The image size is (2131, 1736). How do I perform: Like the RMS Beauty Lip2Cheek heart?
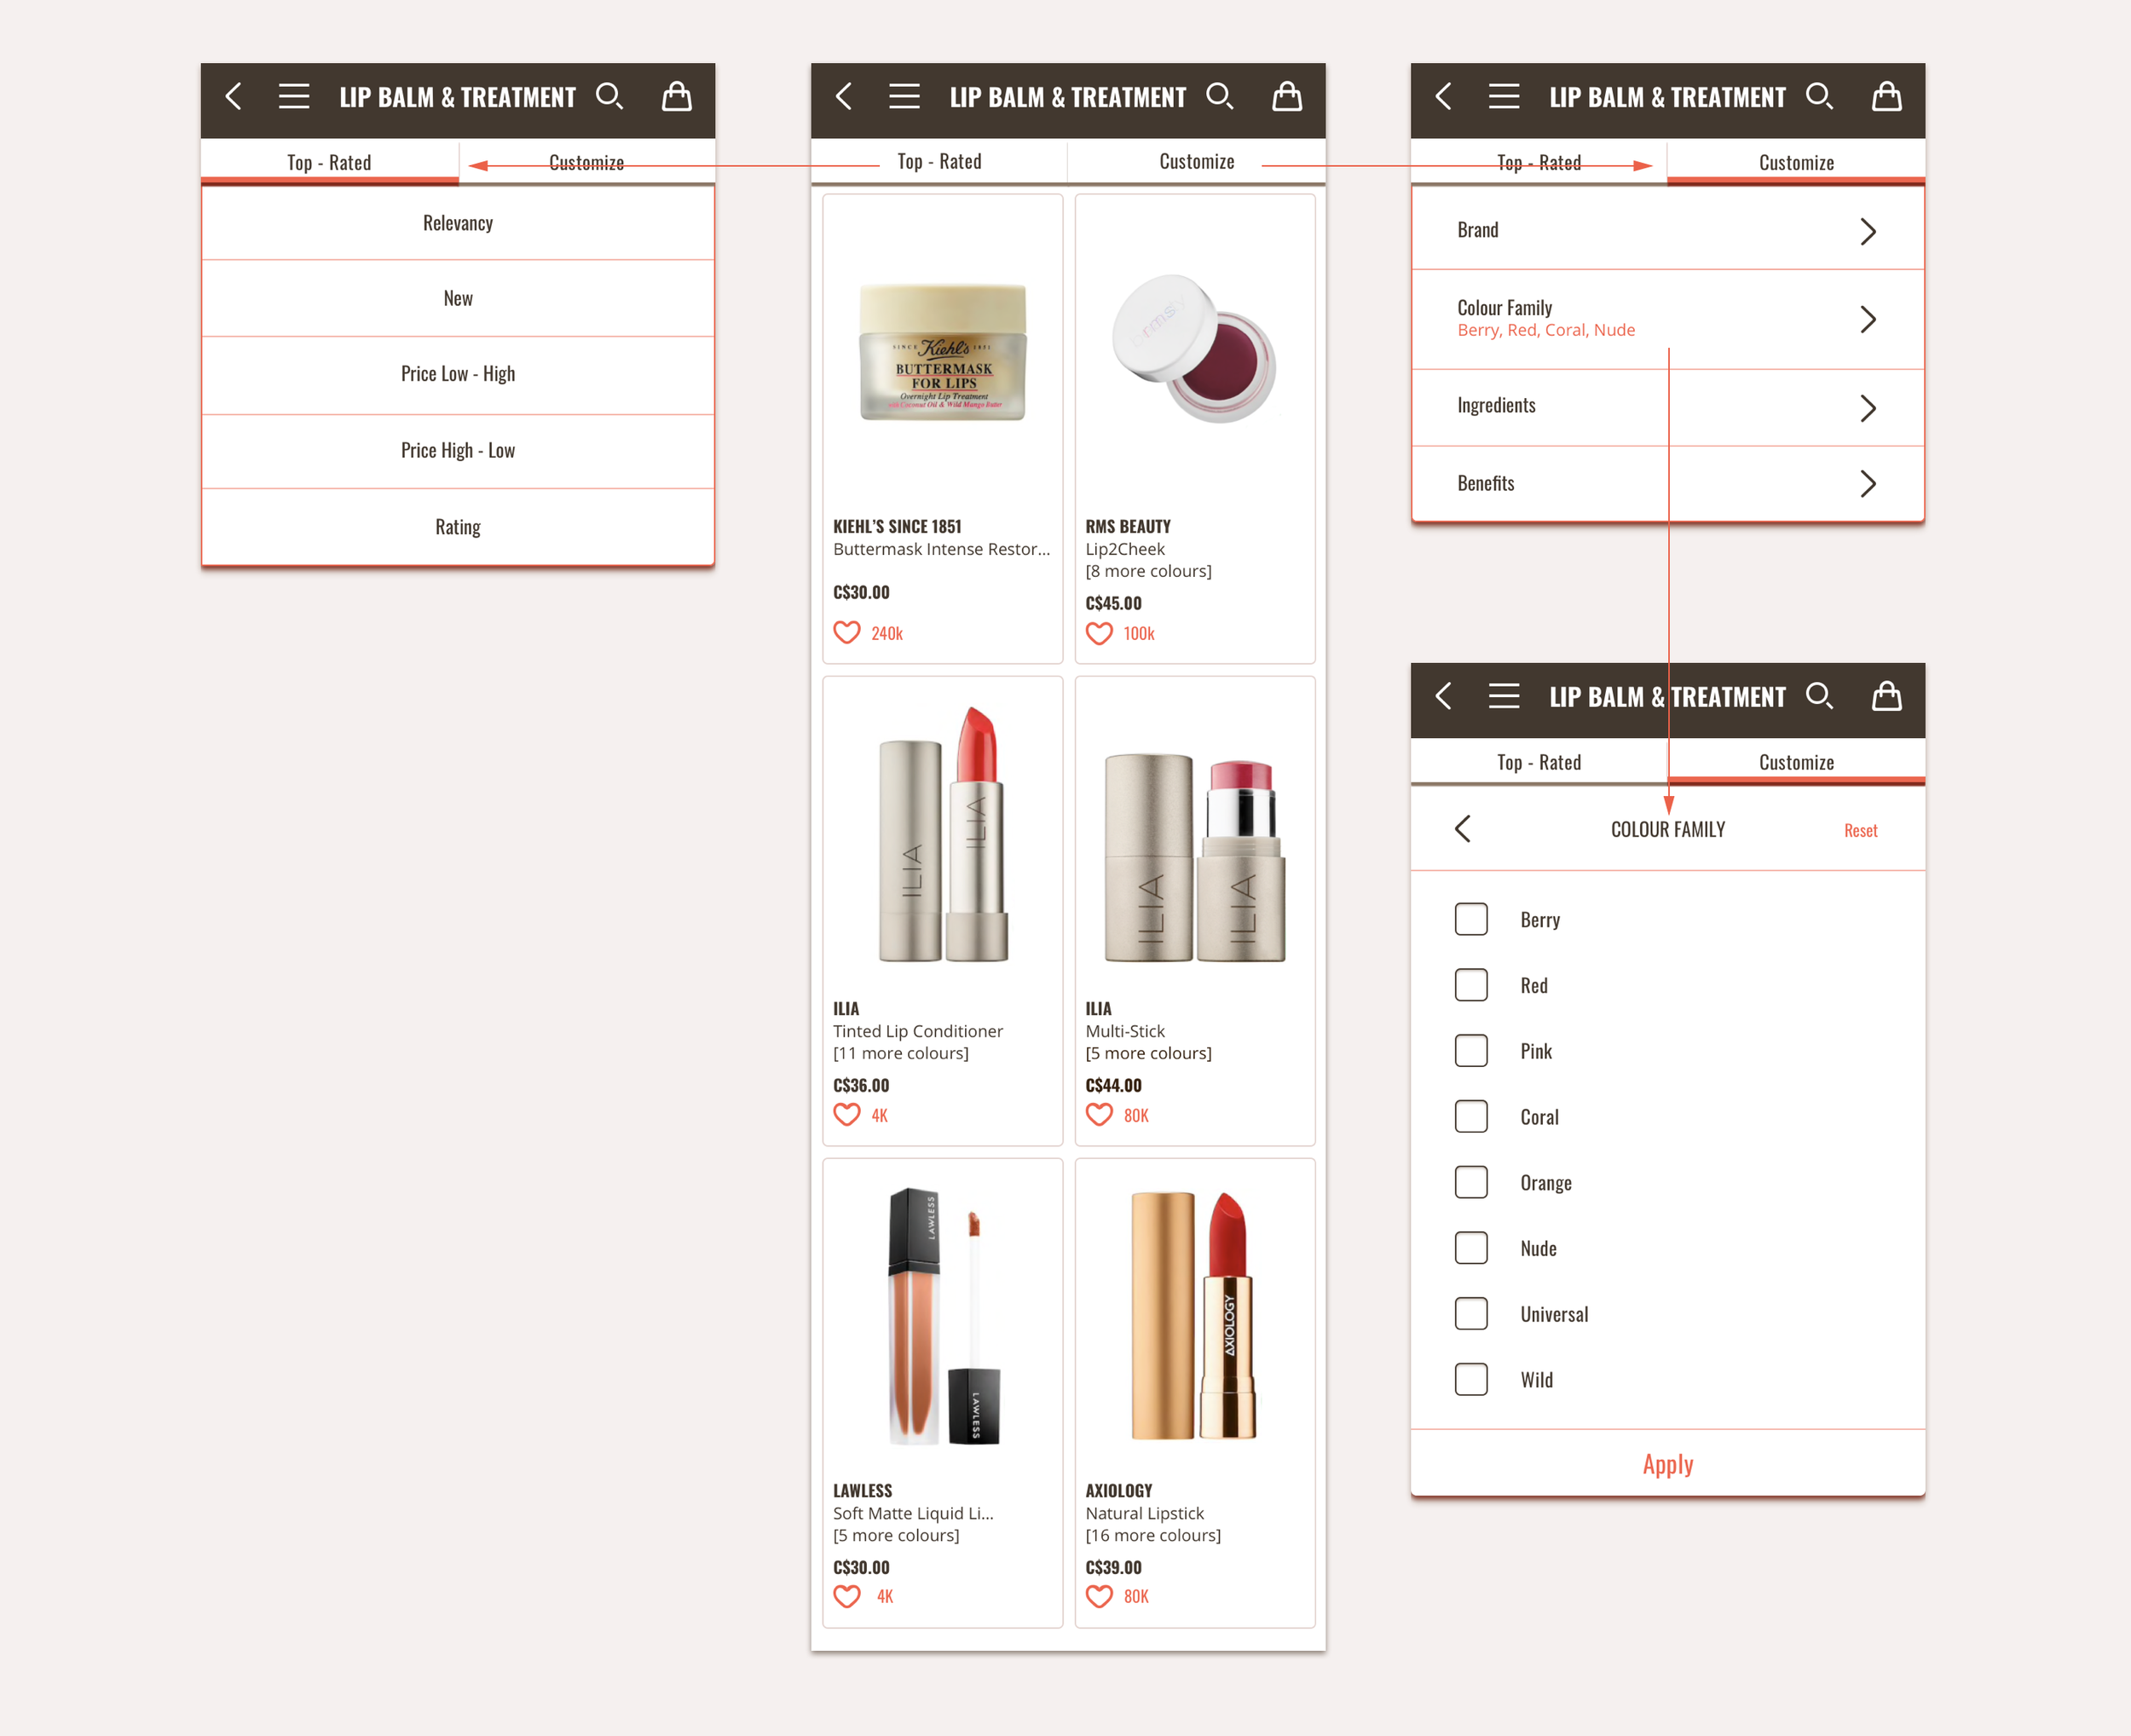coord(1099,633)
